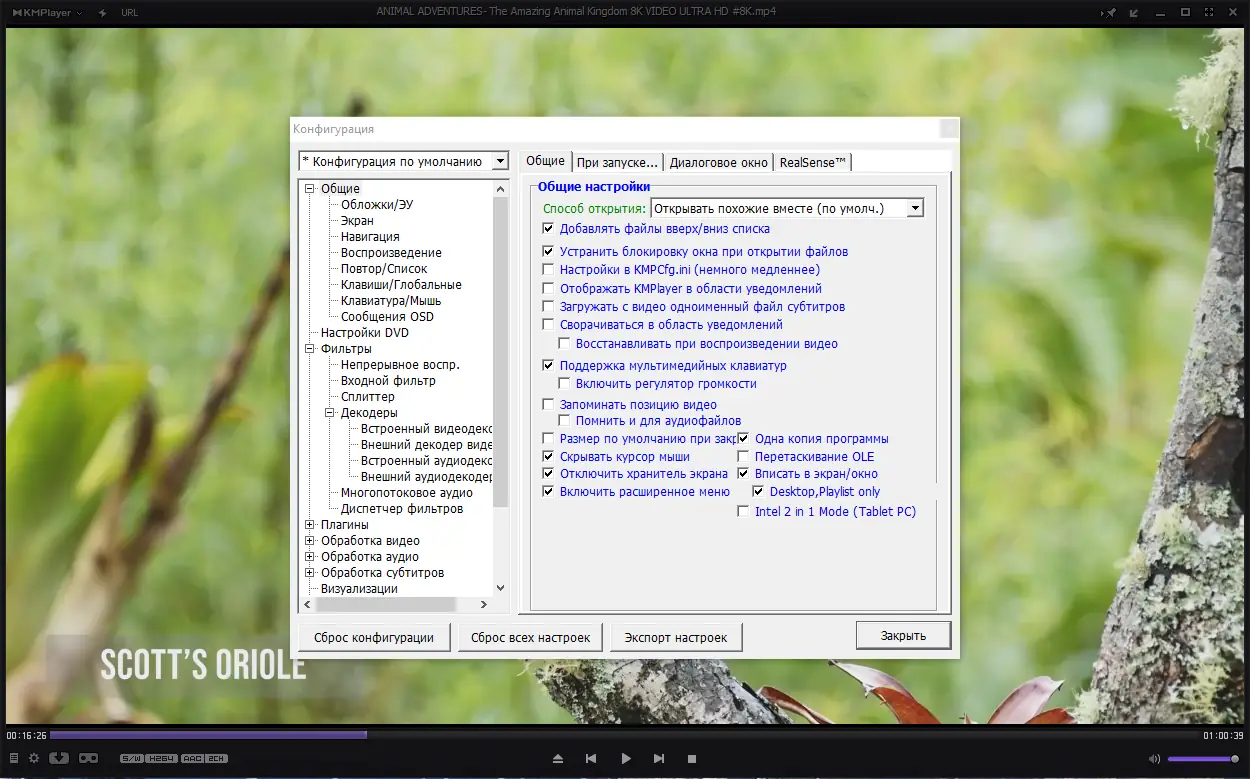Click the Play button in the control bar
Image resolution: width=1250 pixels, height=779 pixels.
626,759
